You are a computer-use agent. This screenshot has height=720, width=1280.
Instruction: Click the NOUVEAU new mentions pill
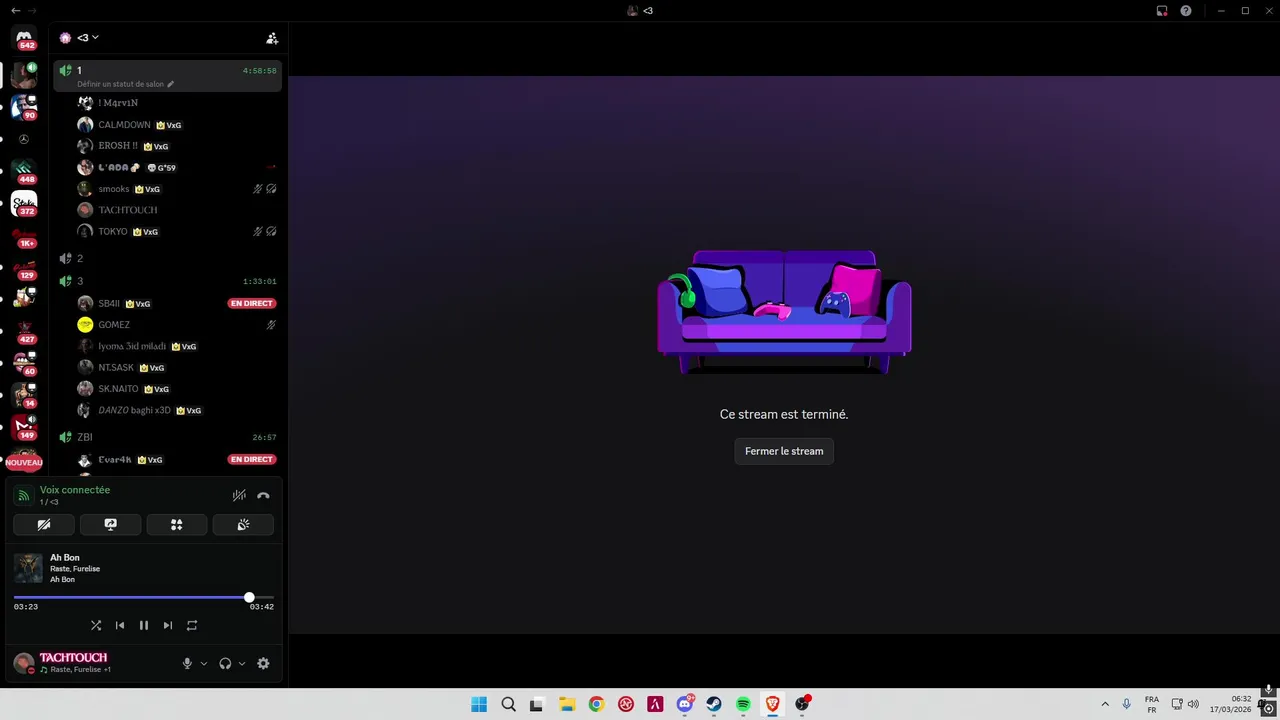pyautogui.click(x=24, y=462)
